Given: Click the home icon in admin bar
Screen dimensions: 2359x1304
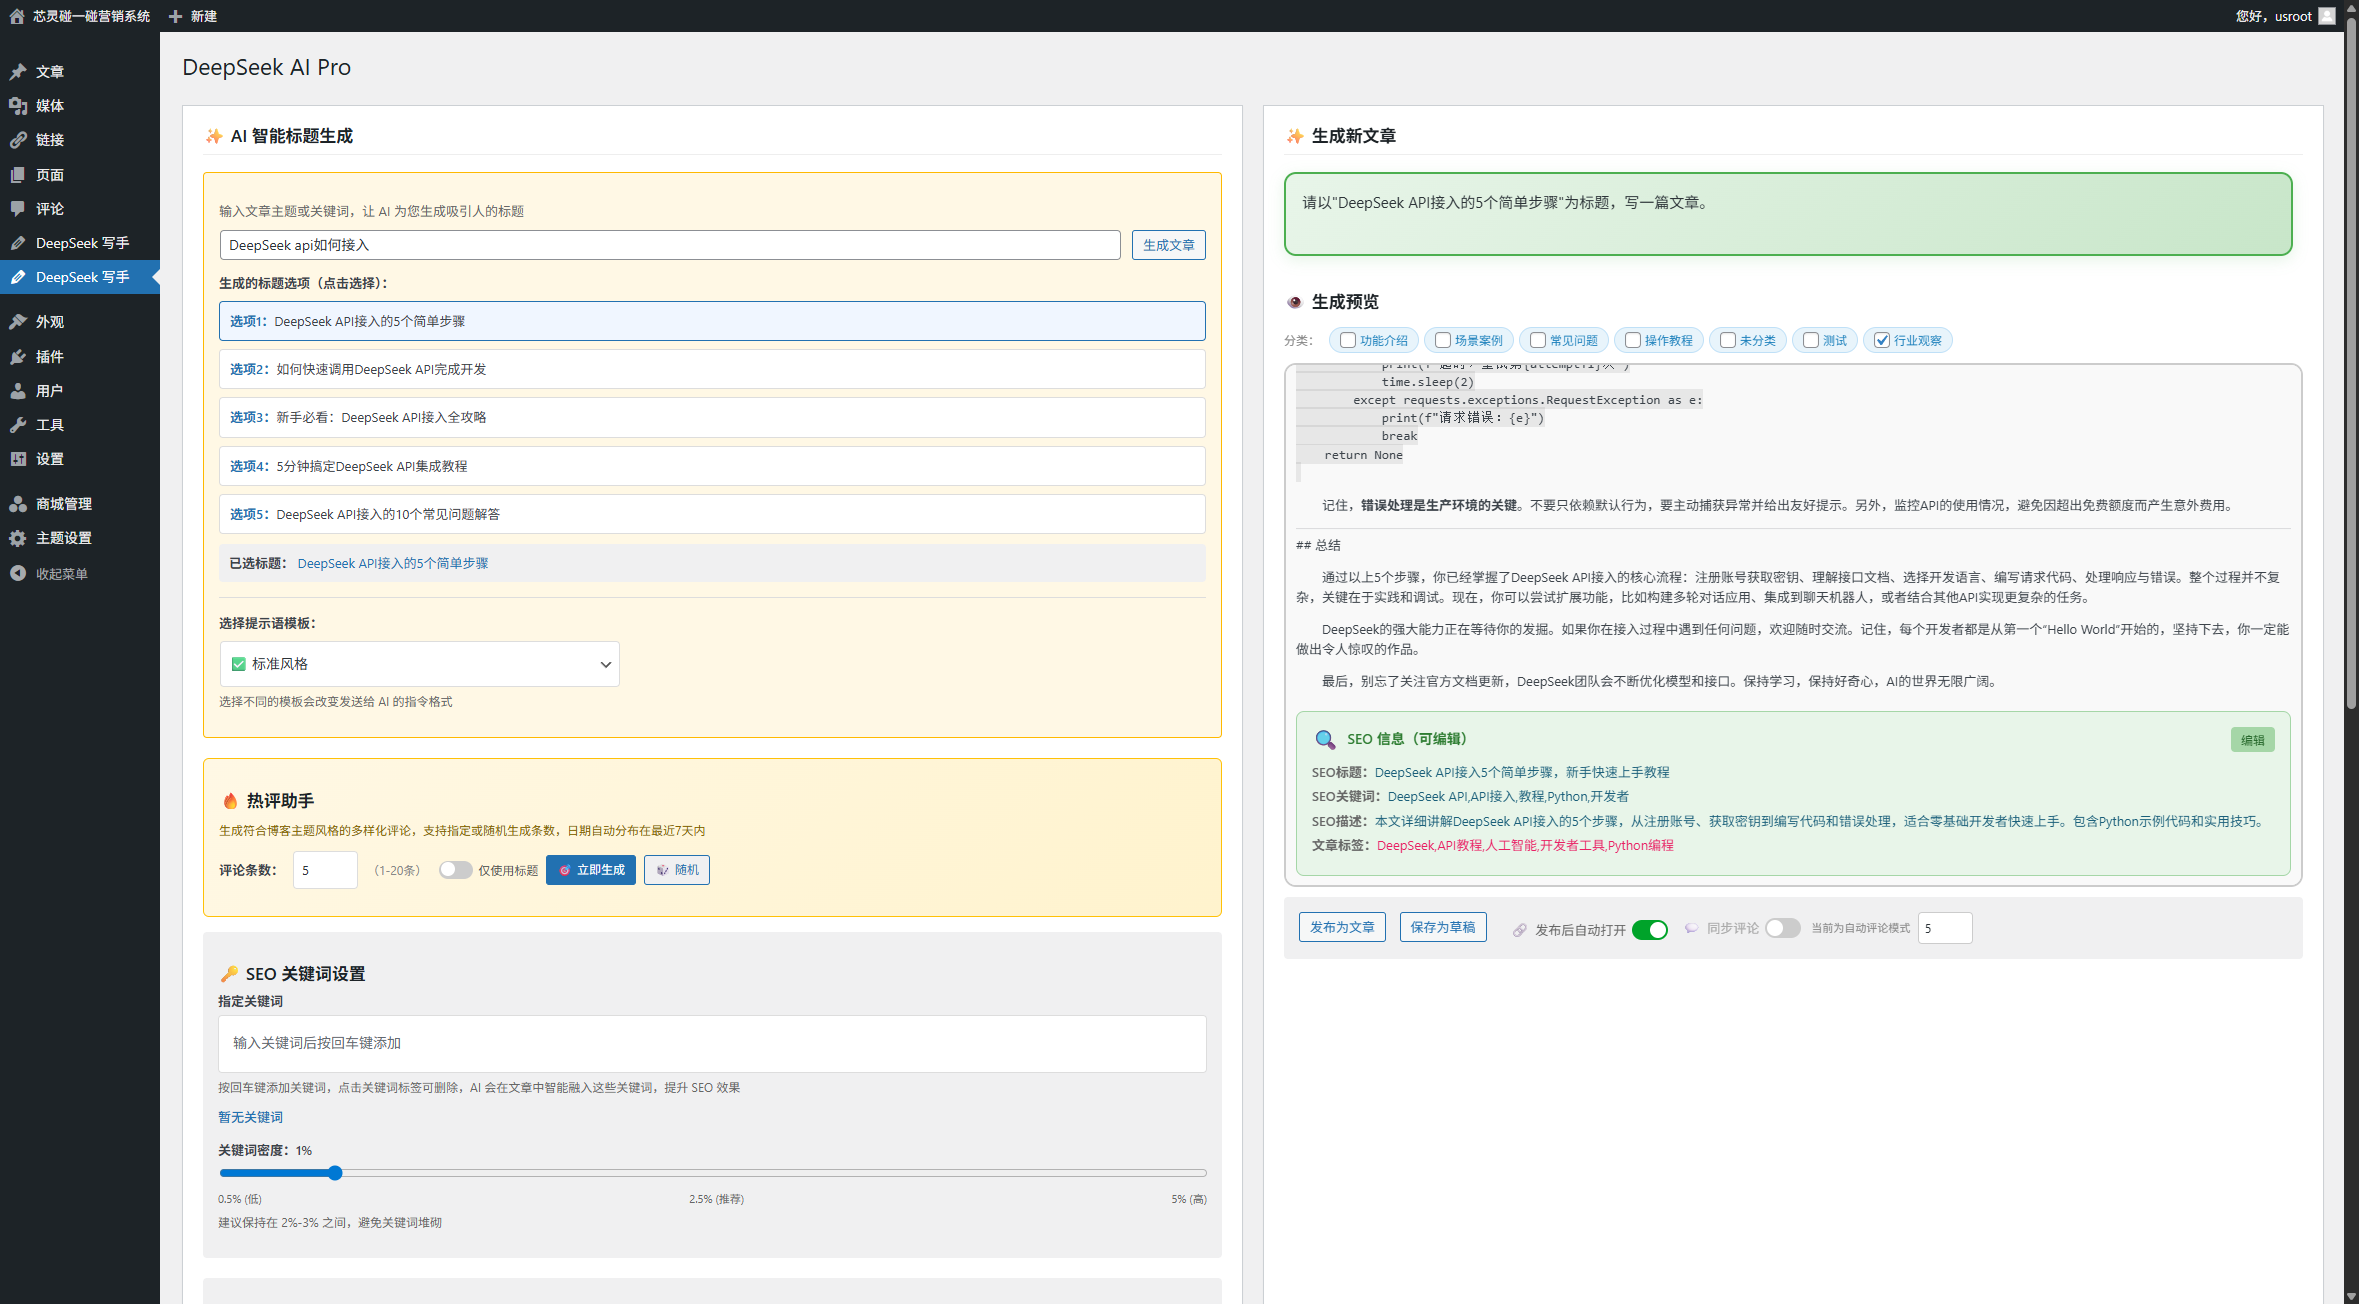Looking at the screenshot, I should click(x=17, y=16).
